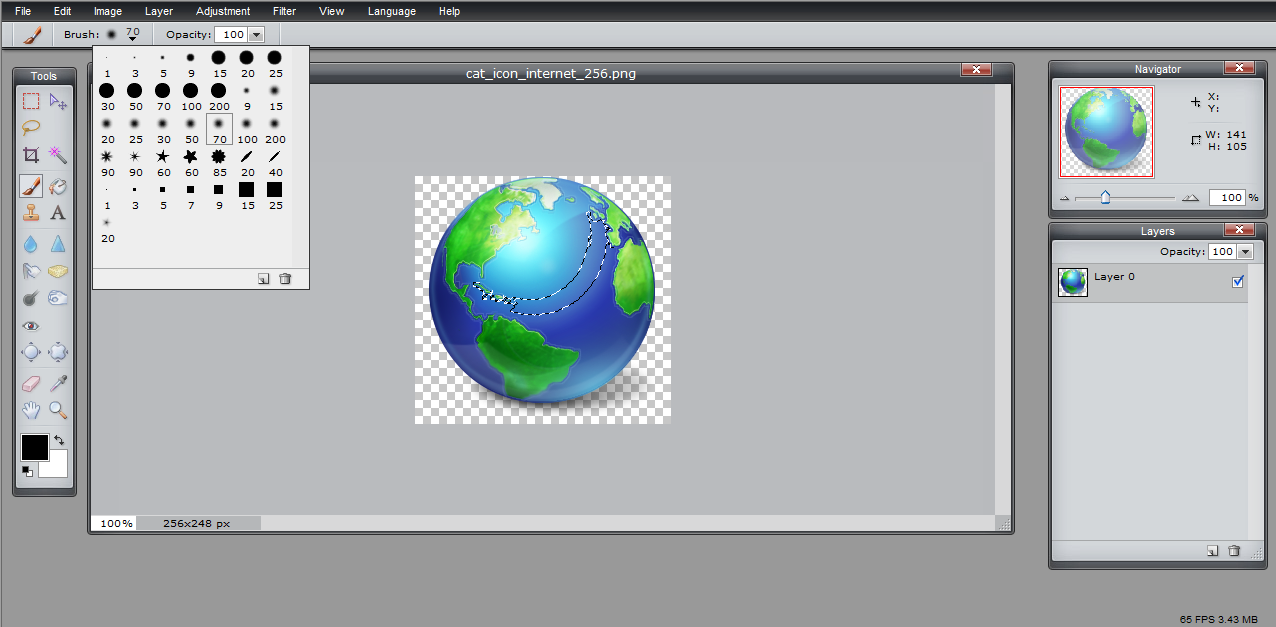Pick the calligraphic 40 brush preset
This screenshot has width=1276, height=627.
tap(275, 163)
